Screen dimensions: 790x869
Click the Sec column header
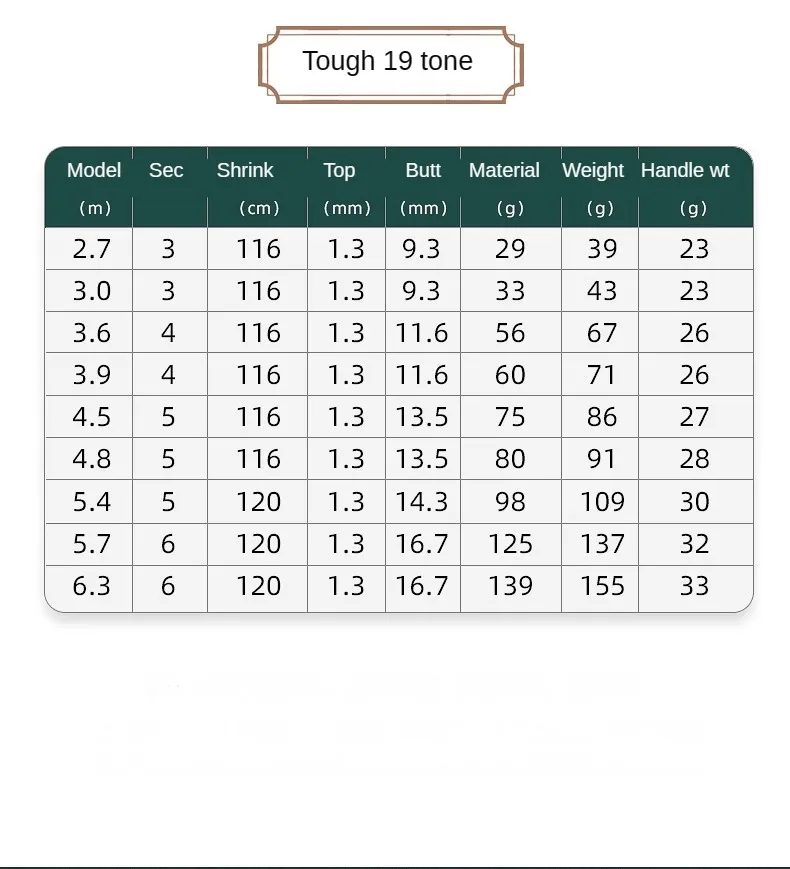coord(166,170)
